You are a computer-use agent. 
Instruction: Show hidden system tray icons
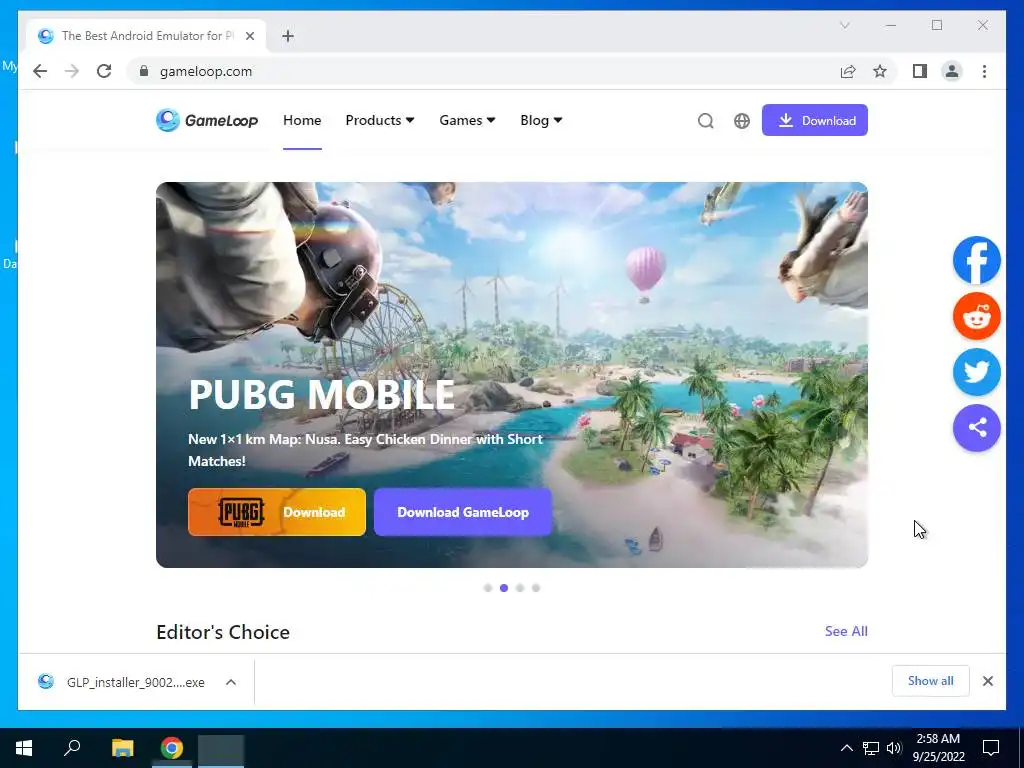coord(846,748)
